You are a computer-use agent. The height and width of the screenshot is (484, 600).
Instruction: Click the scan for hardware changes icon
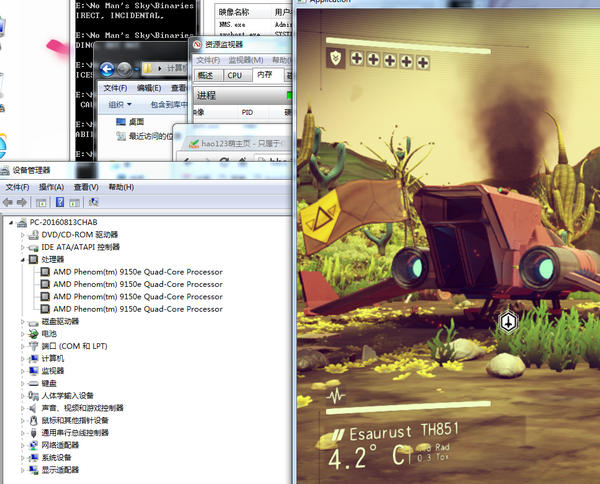coord(93,202)
